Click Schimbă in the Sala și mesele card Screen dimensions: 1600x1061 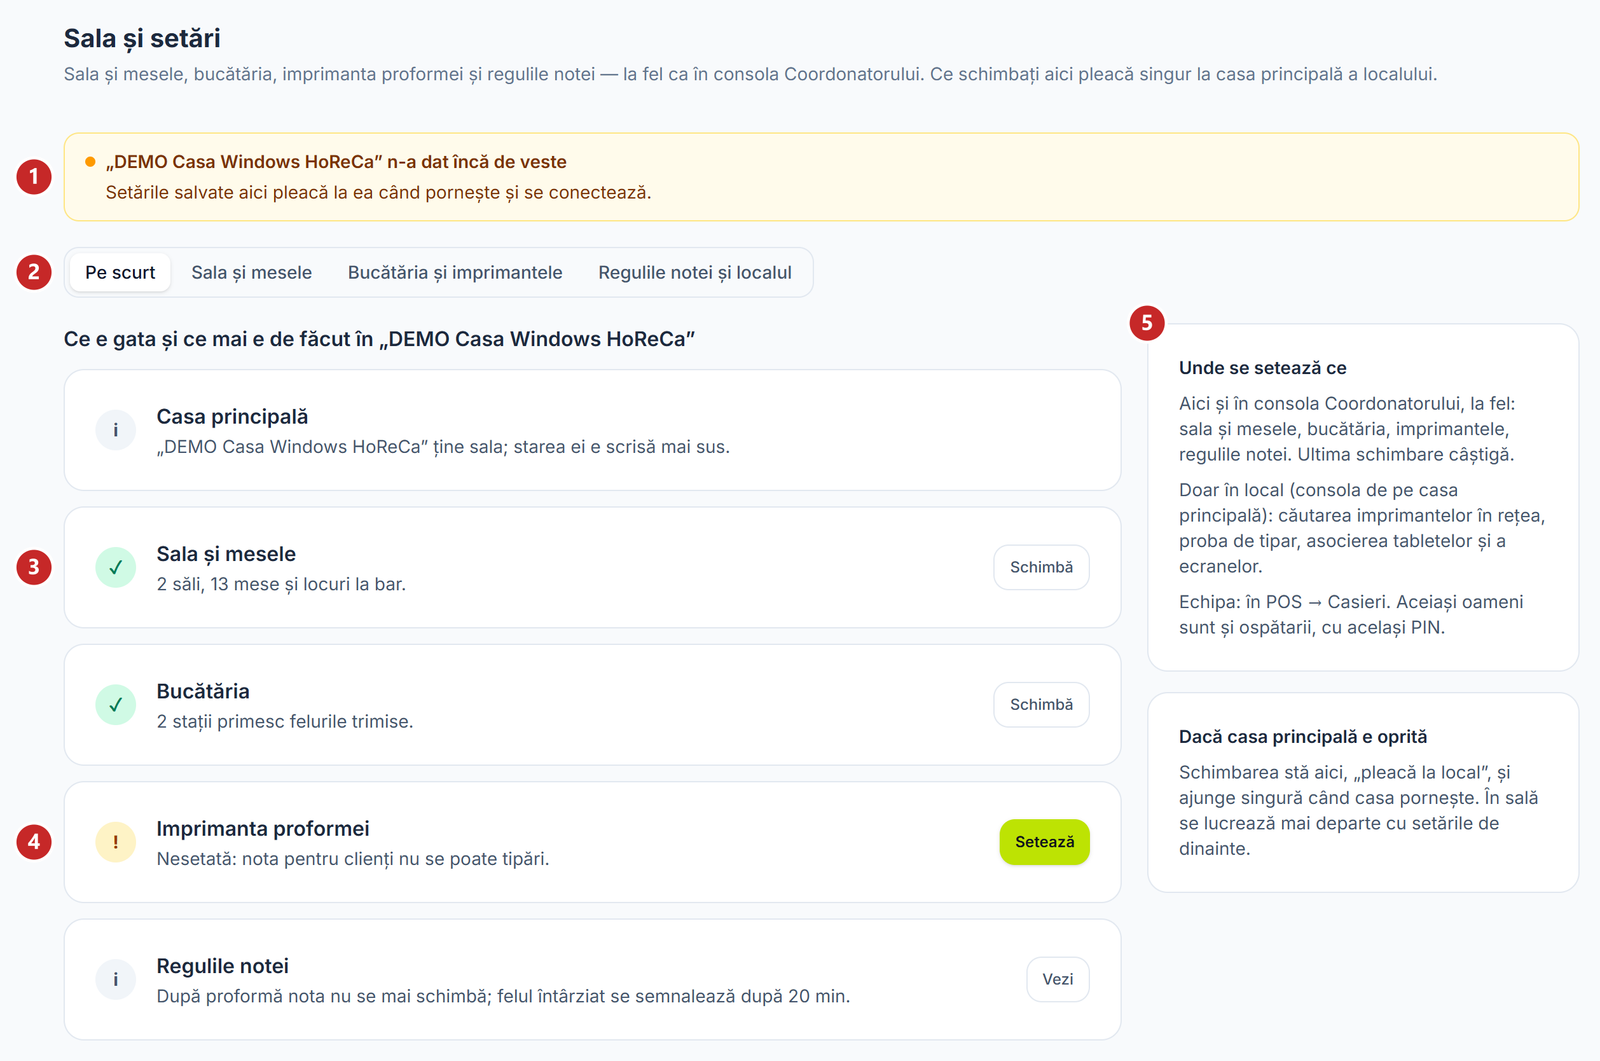point(1041,567)
